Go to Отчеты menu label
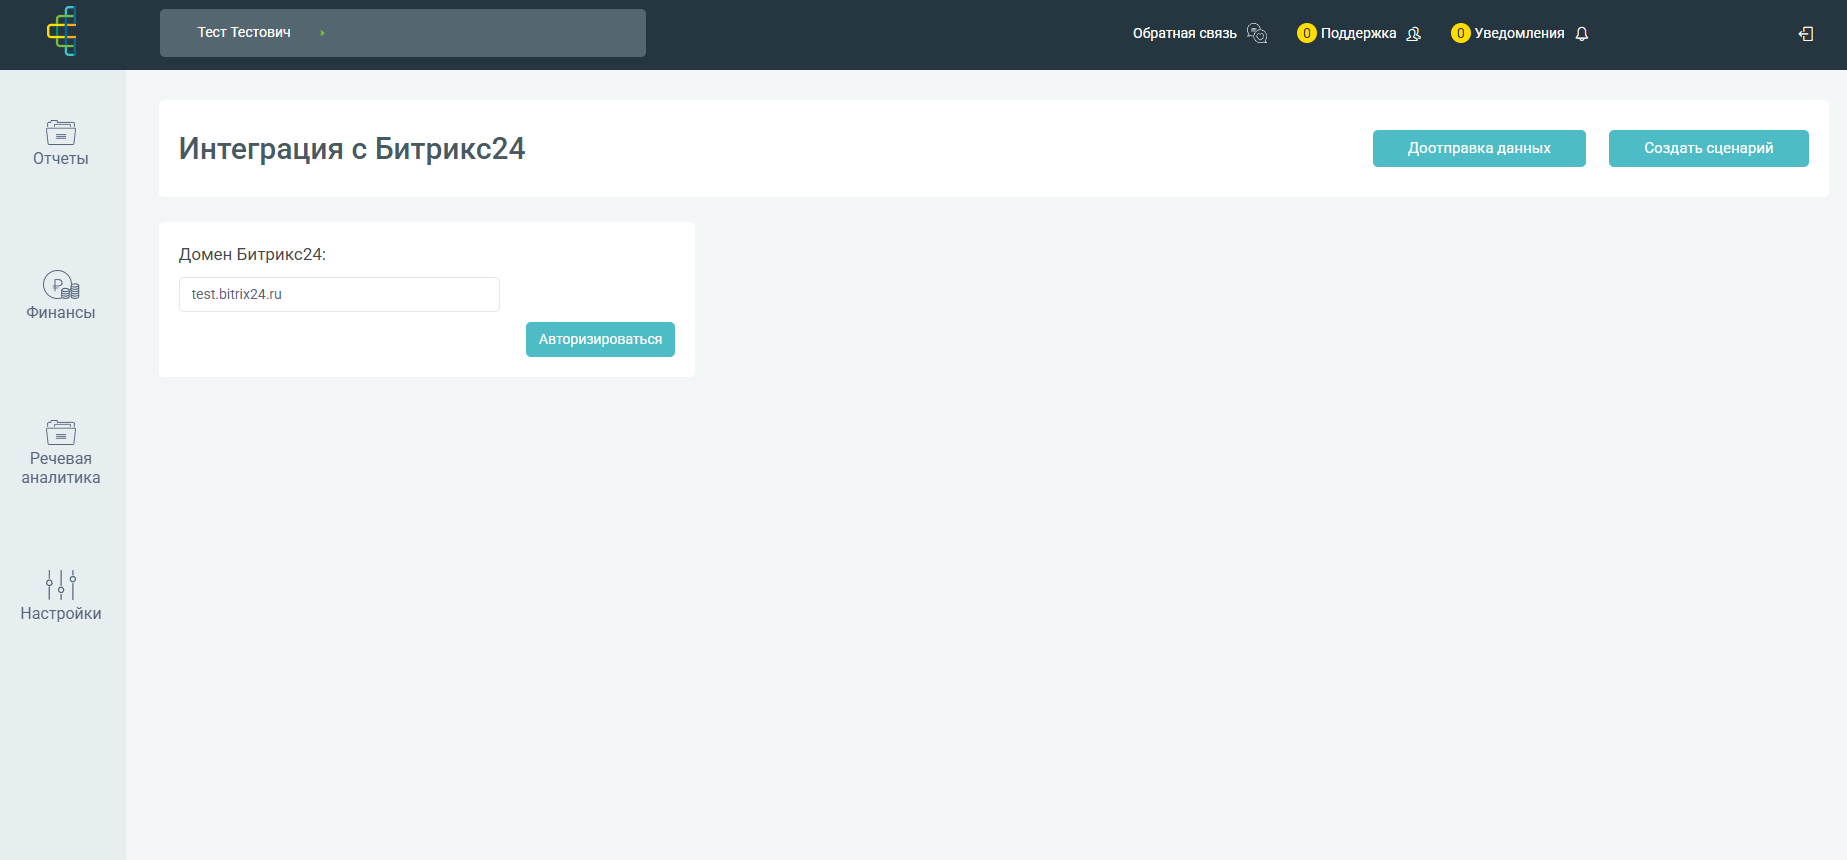 pyautogui.click(x=61, y=159)
